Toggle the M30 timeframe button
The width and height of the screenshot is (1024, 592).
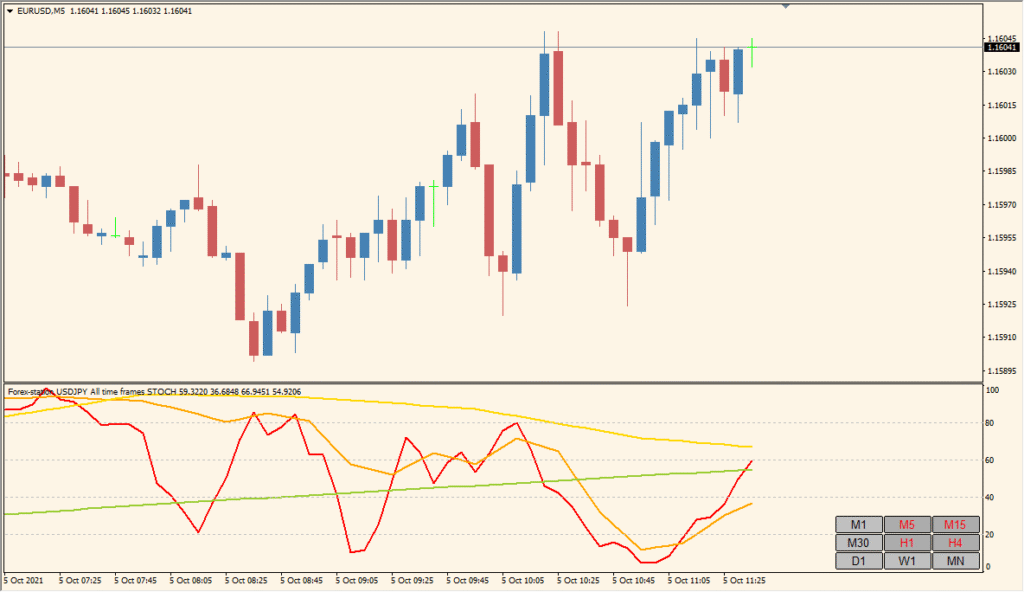[859, 543]
